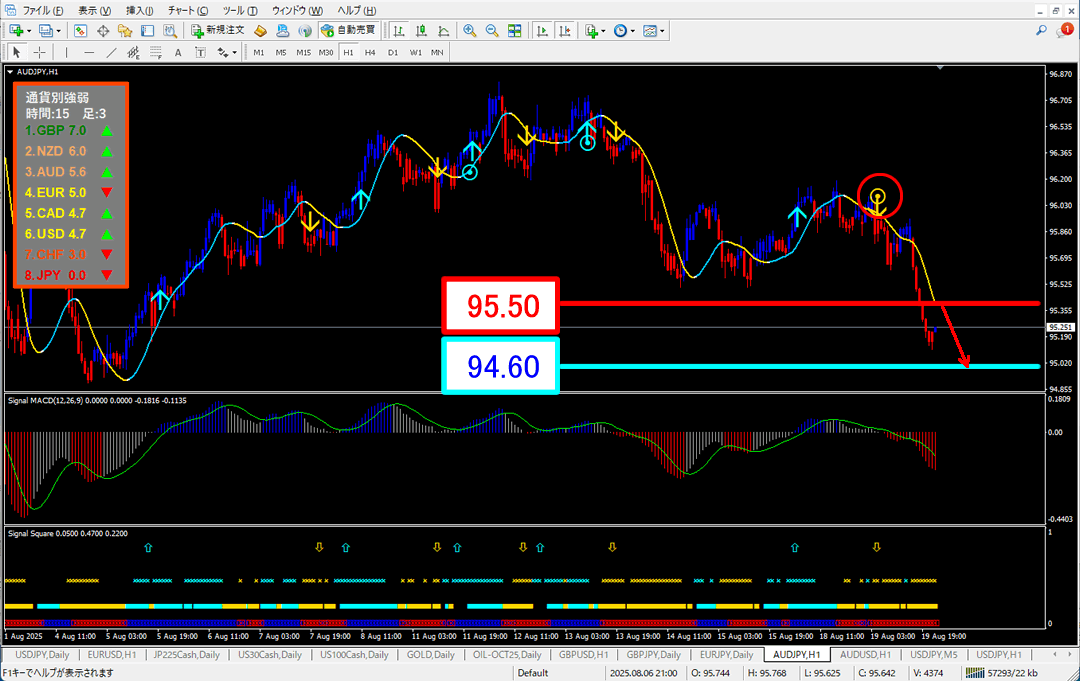Switch chart to candlestick style

tap(422, 31)
